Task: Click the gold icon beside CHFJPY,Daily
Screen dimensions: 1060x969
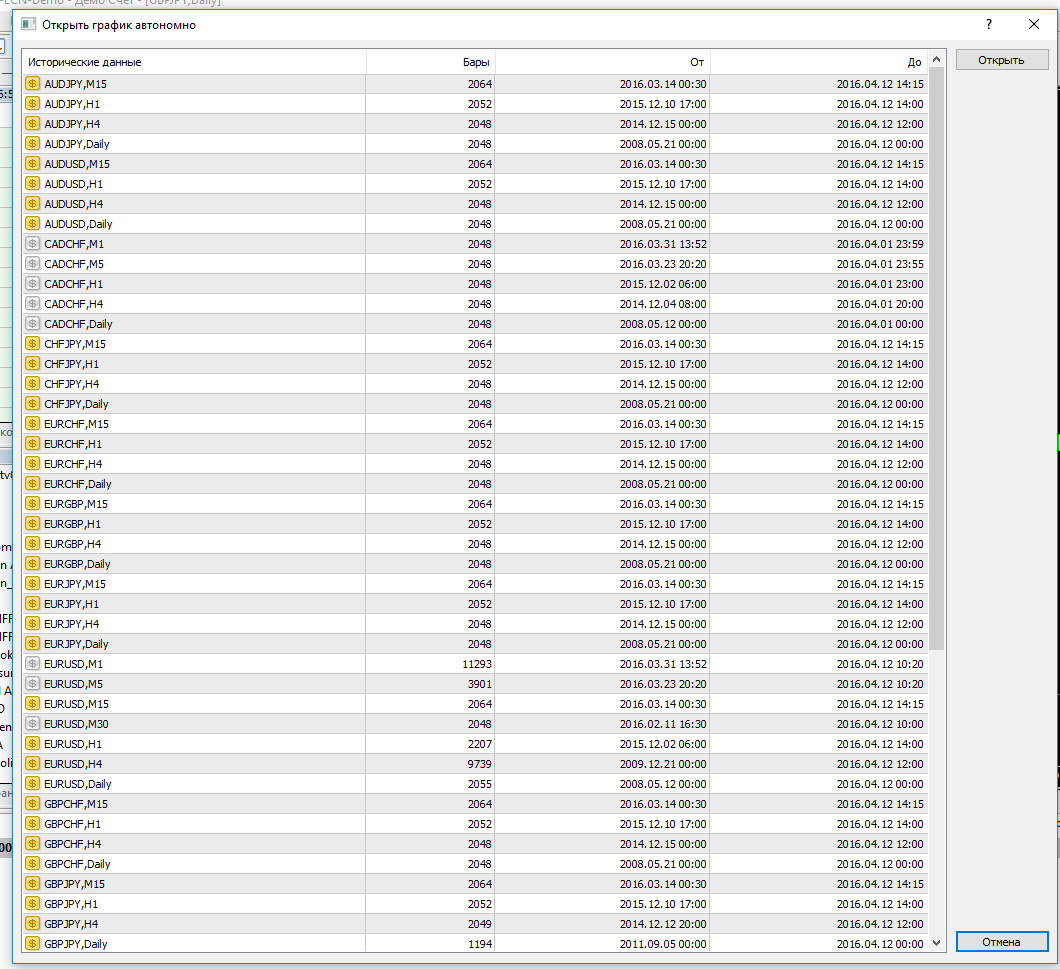Action: (32, 404)
